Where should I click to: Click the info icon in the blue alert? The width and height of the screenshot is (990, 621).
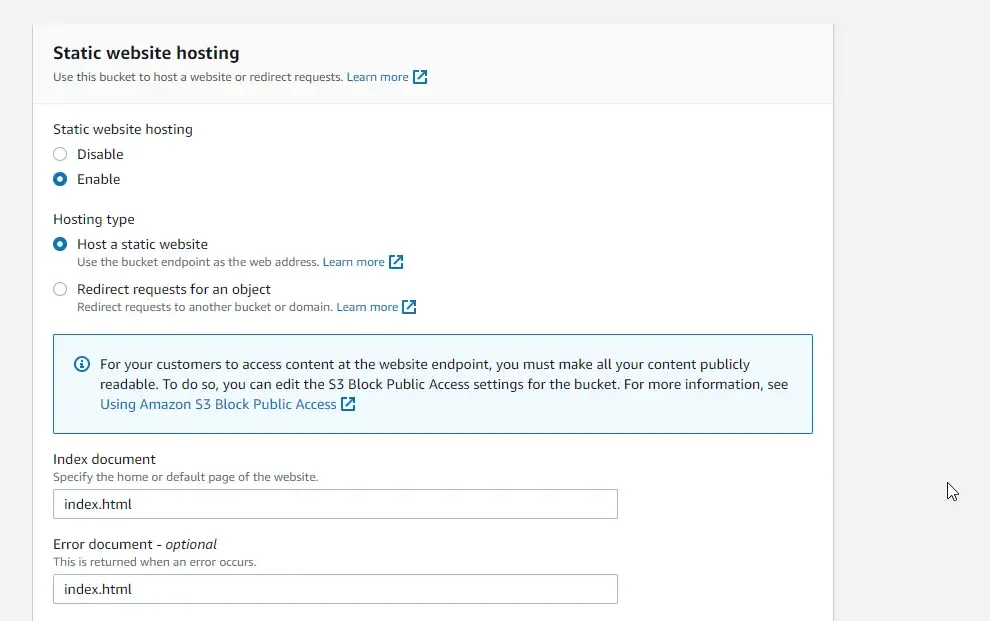[81, 364]
